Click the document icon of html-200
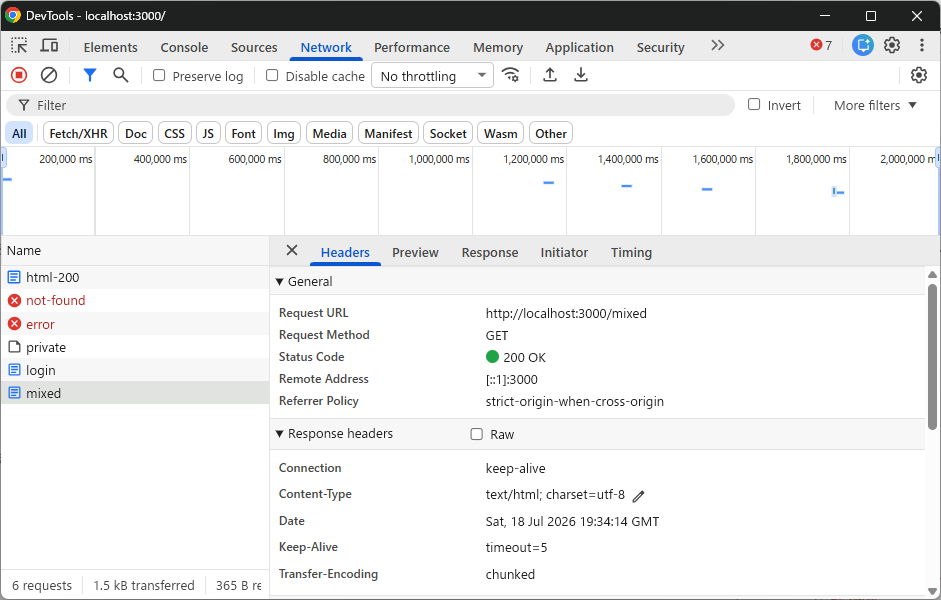The image size is (941, 600). click(14, 277)
